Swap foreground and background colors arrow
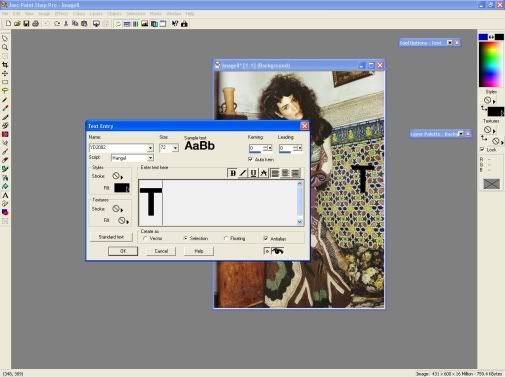The image size is (505, 377). pyautogui.click(x=491, y=37)
